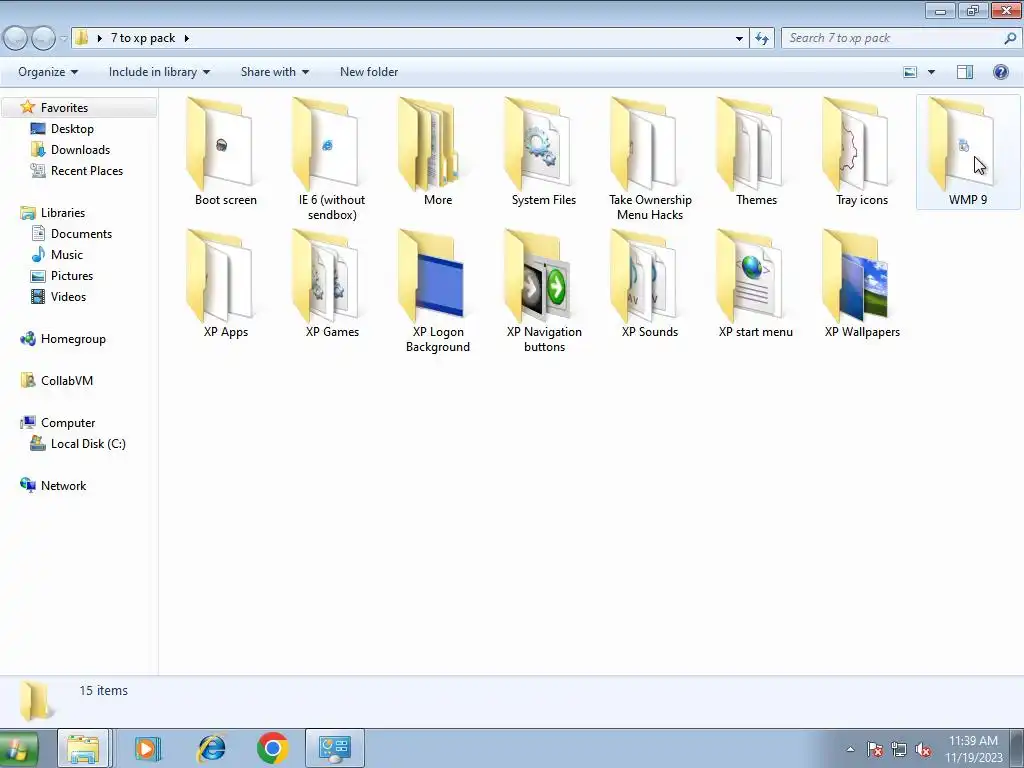Click Windows Explorer on the taskbar
1024x768 pixels.
tap(83, 749)
